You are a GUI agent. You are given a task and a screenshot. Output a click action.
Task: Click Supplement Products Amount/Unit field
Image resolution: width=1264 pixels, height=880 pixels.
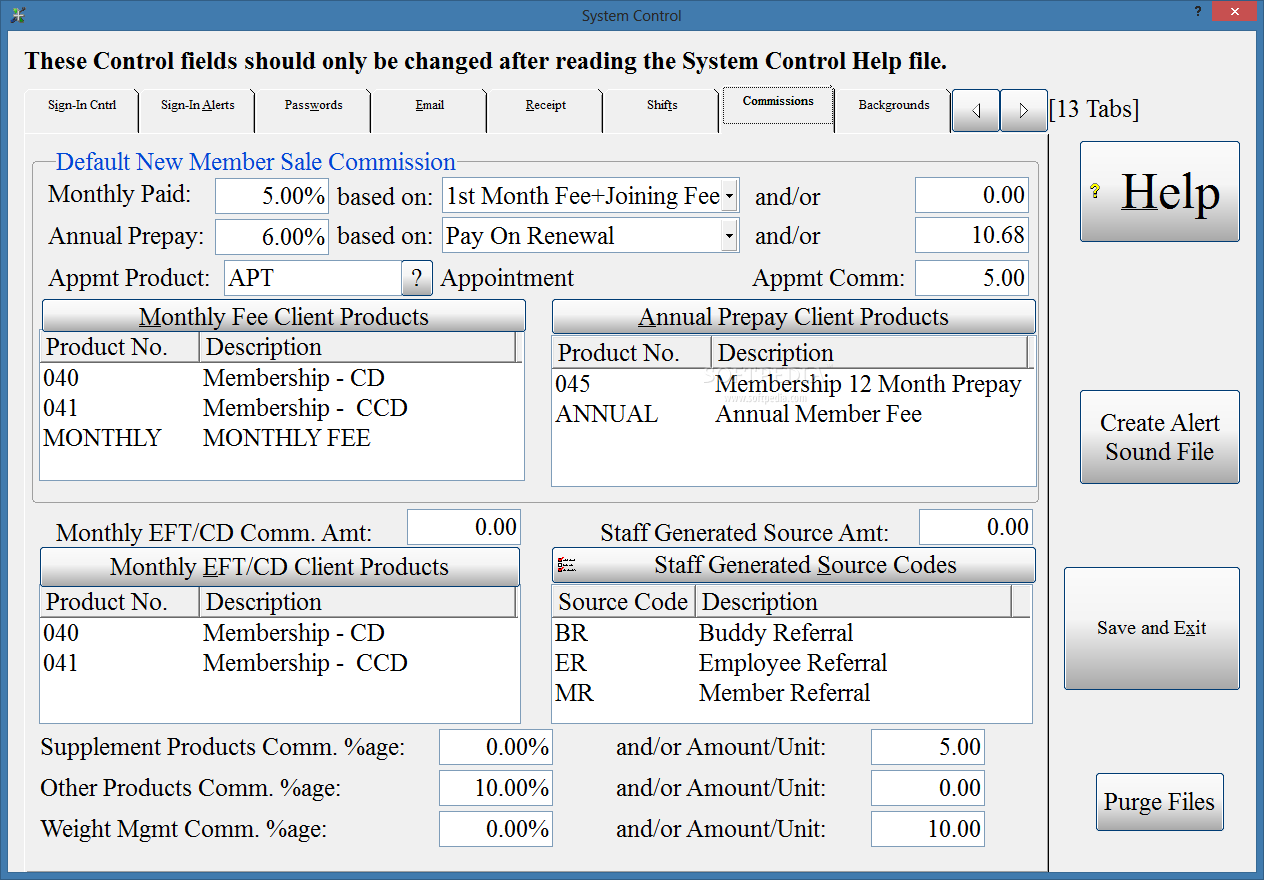click(928, 747)
